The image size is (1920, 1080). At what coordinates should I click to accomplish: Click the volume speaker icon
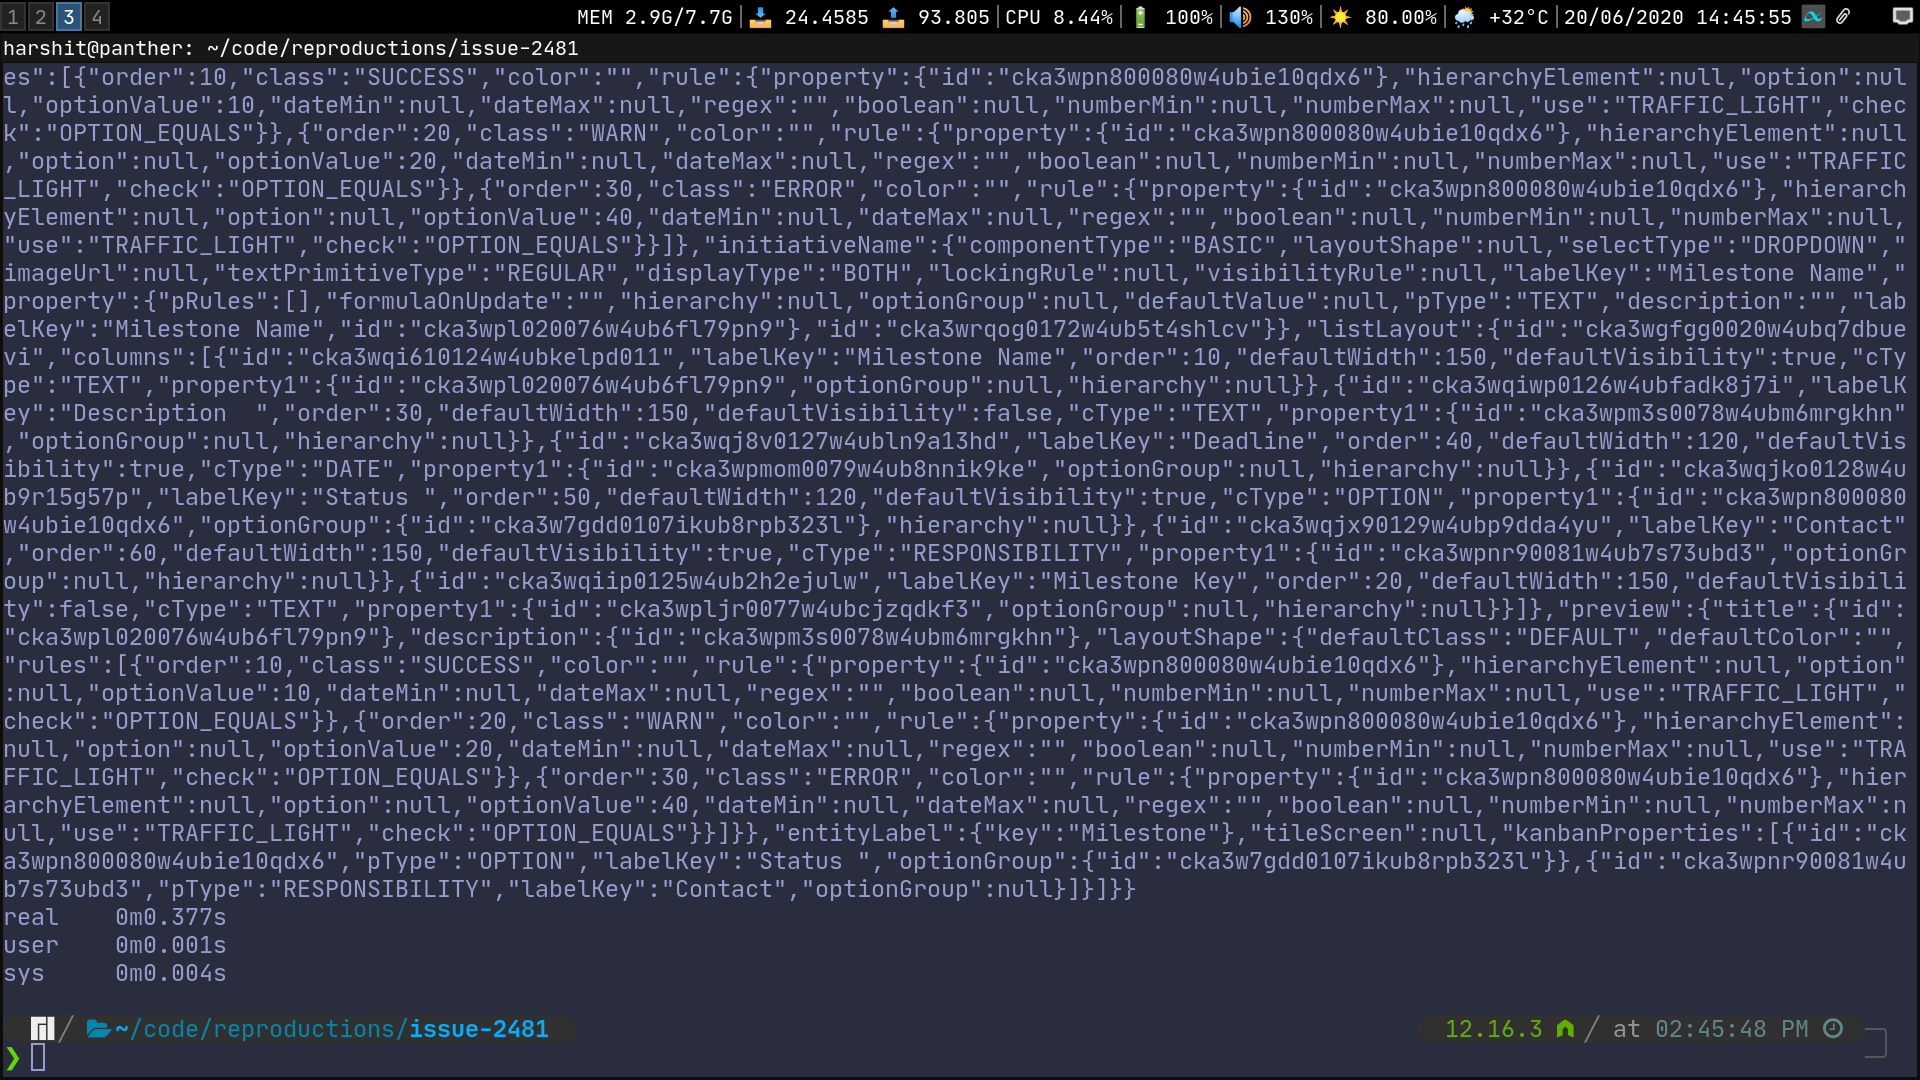(x=1240, y=17)
